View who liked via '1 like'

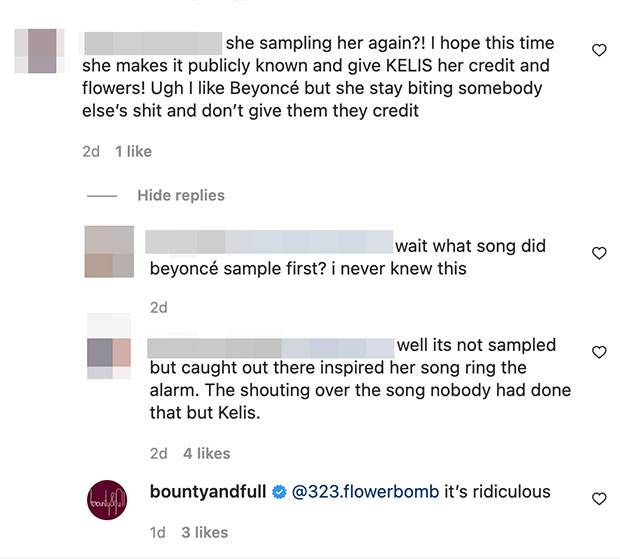coord(133,151)
